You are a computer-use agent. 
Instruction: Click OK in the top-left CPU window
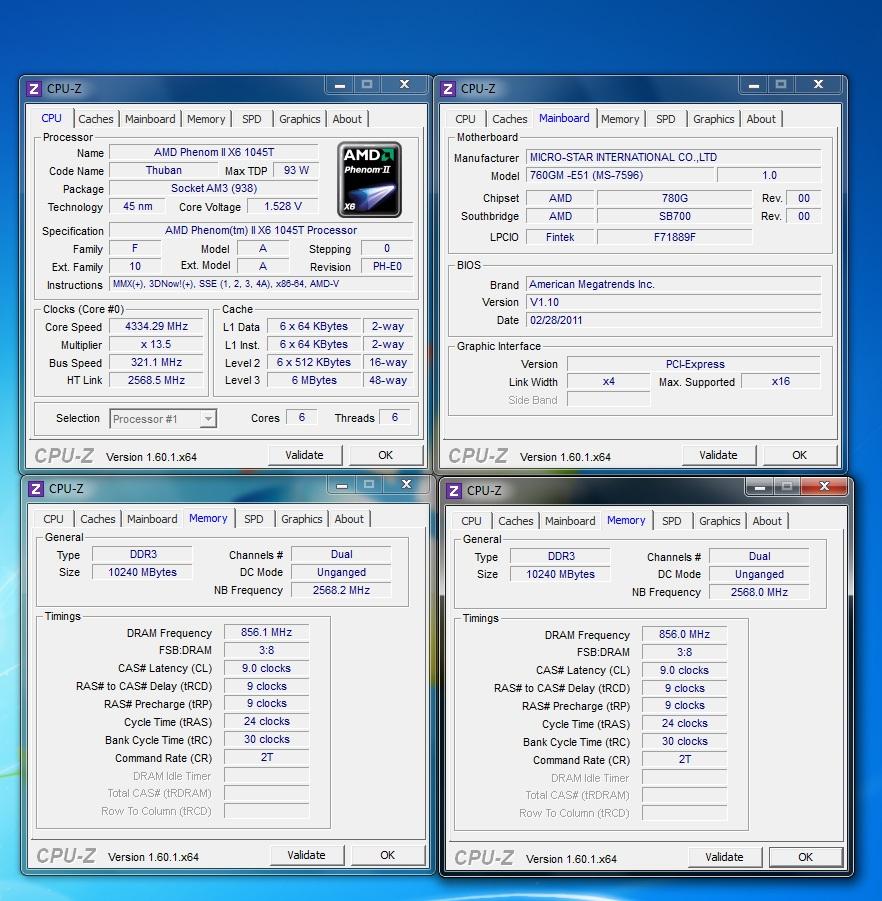click(x=386, y=455)
